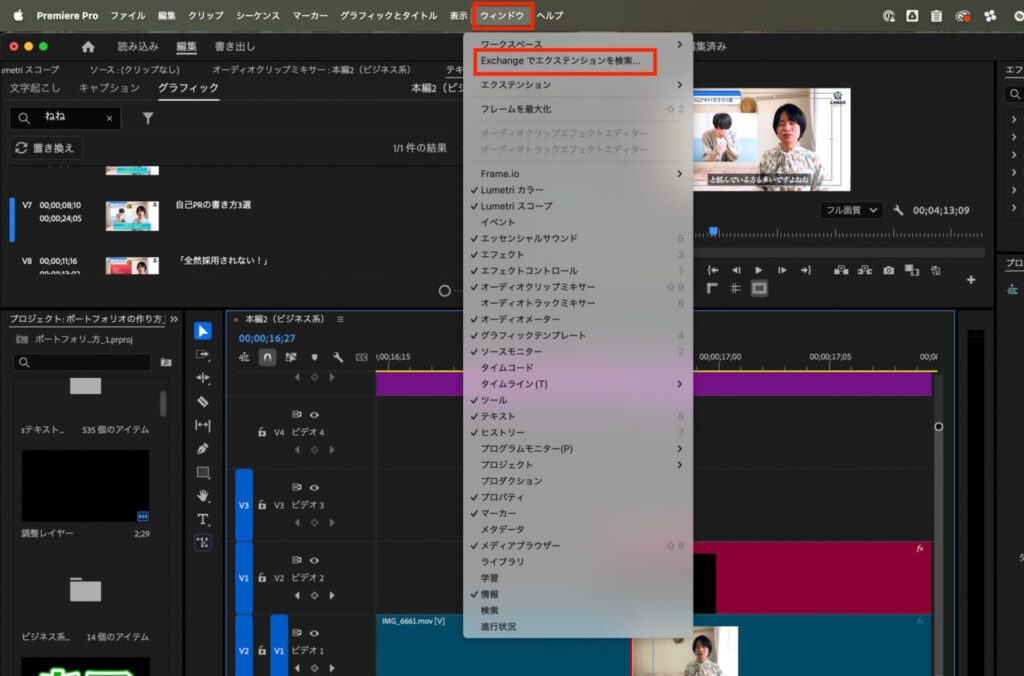
Task: Select the Ripple Edit tool
Action: 202,378
